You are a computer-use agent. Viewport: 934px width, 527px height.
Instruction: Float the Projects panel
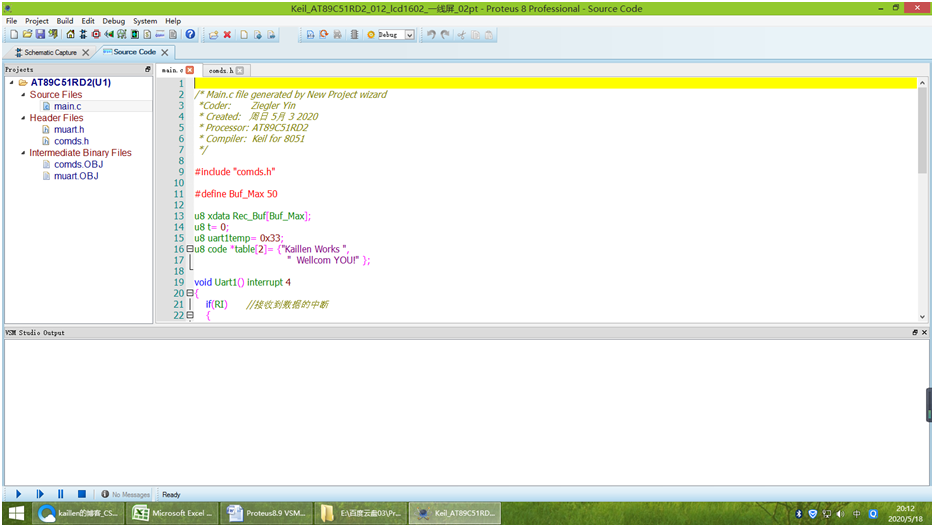click(x=148, y=70)
